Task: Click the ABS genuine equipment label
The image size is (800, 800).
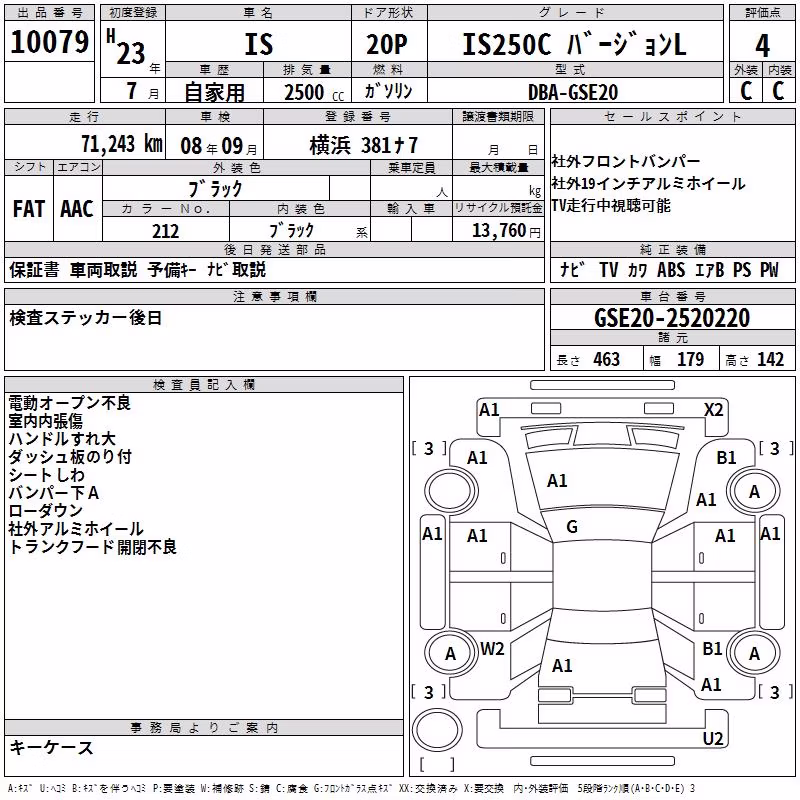Action: coord(671,270)
